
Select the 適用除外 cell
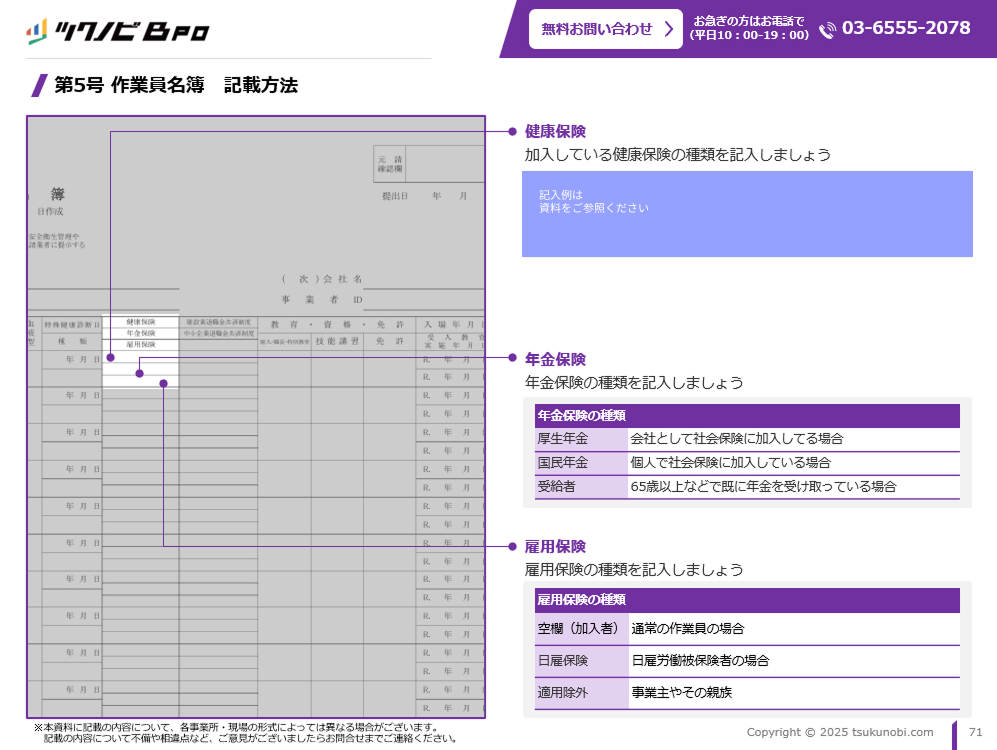(581, 693)
